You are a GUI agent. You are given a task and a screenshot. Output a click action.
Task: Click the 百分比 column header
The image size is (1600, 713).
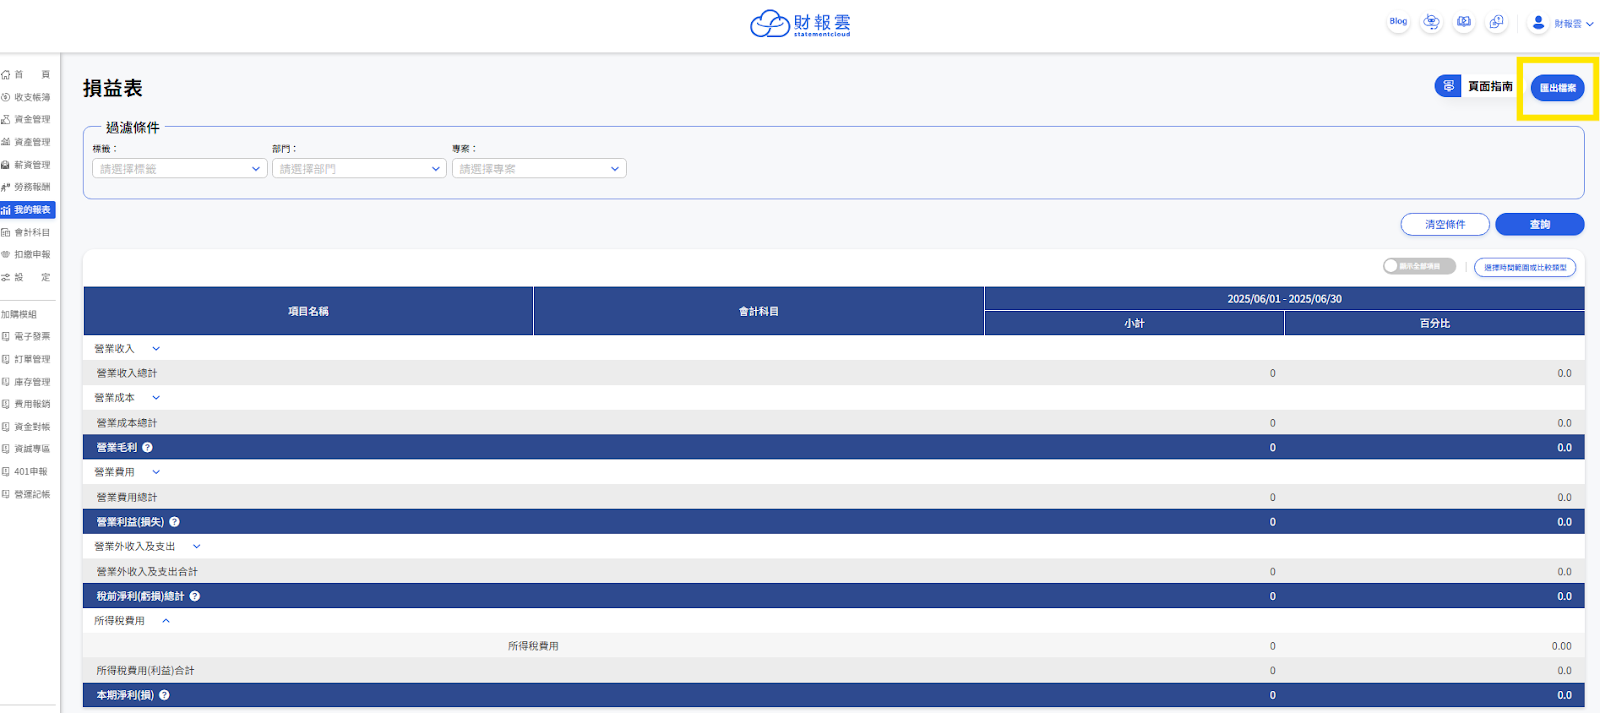coord(1435,323)
